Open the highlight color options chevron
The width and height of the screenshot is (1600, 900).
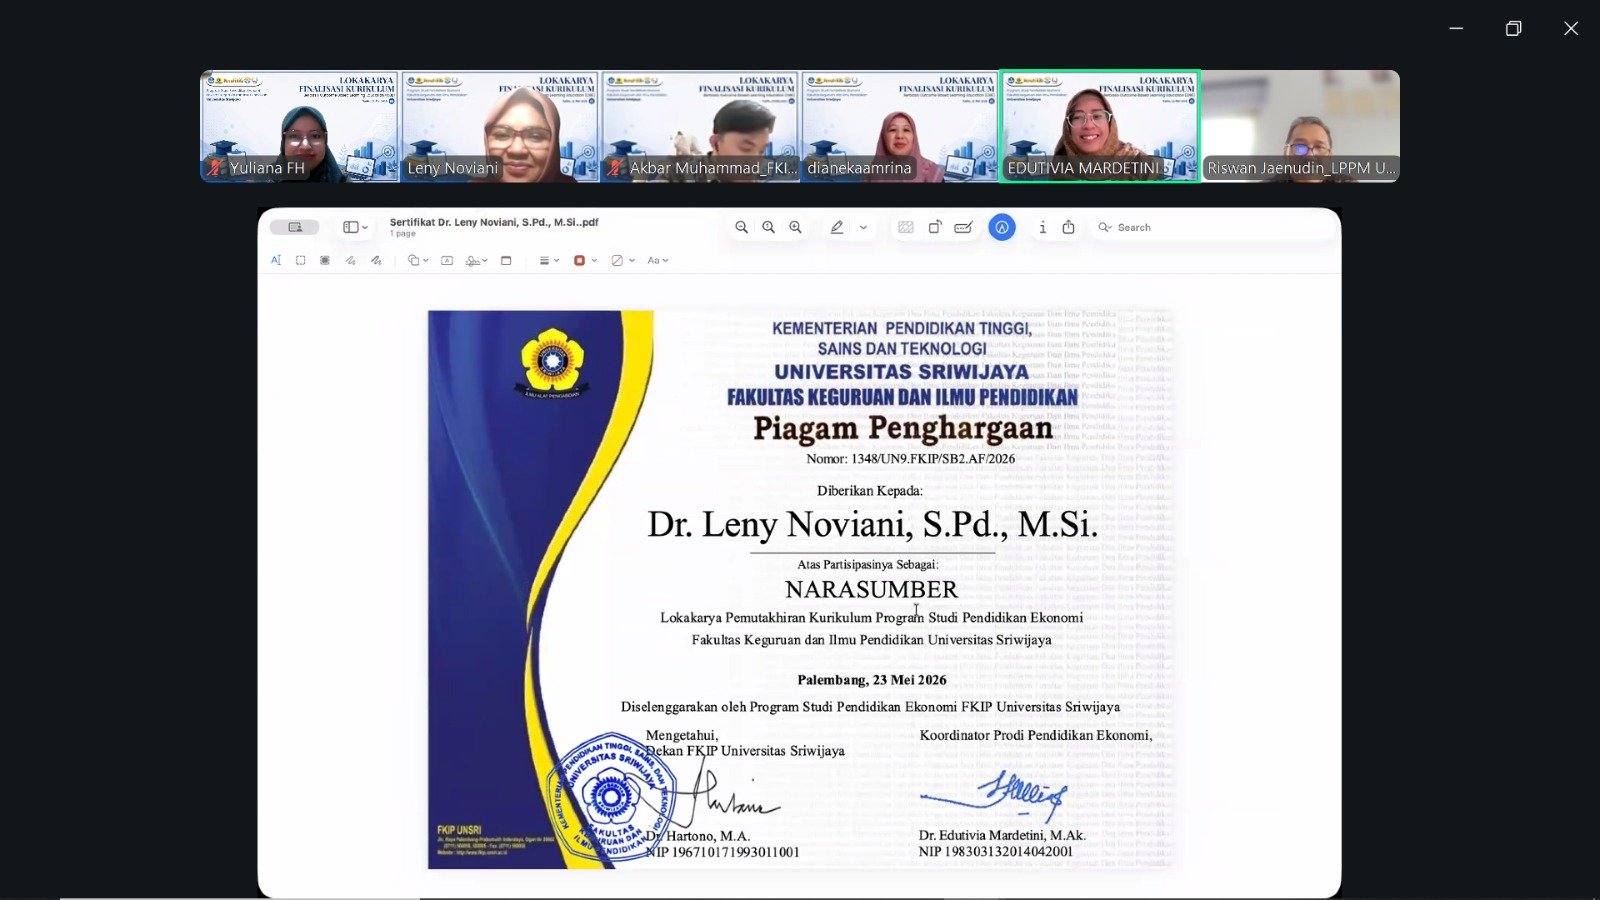tap(863, 227)
